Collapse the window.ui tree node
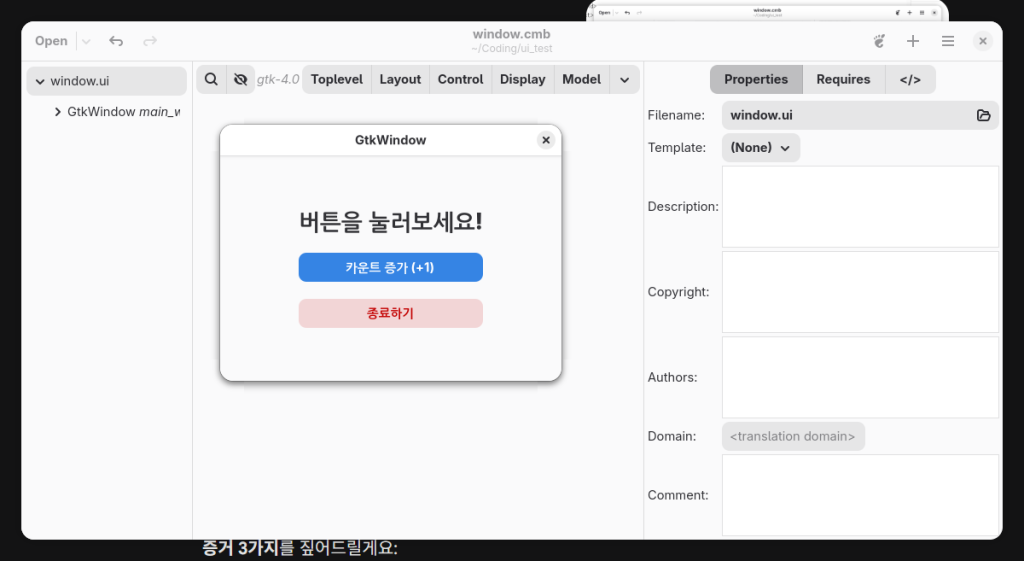The height and width of the screenshot is (561, 1024). coord(39,81)
